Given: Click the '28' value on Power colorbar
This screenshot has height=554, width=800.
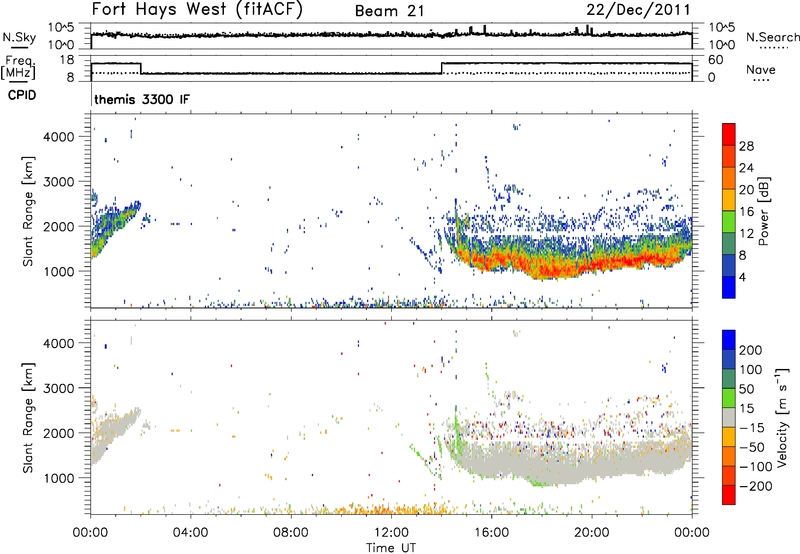Looking at the screenshot, I should 746,146.
